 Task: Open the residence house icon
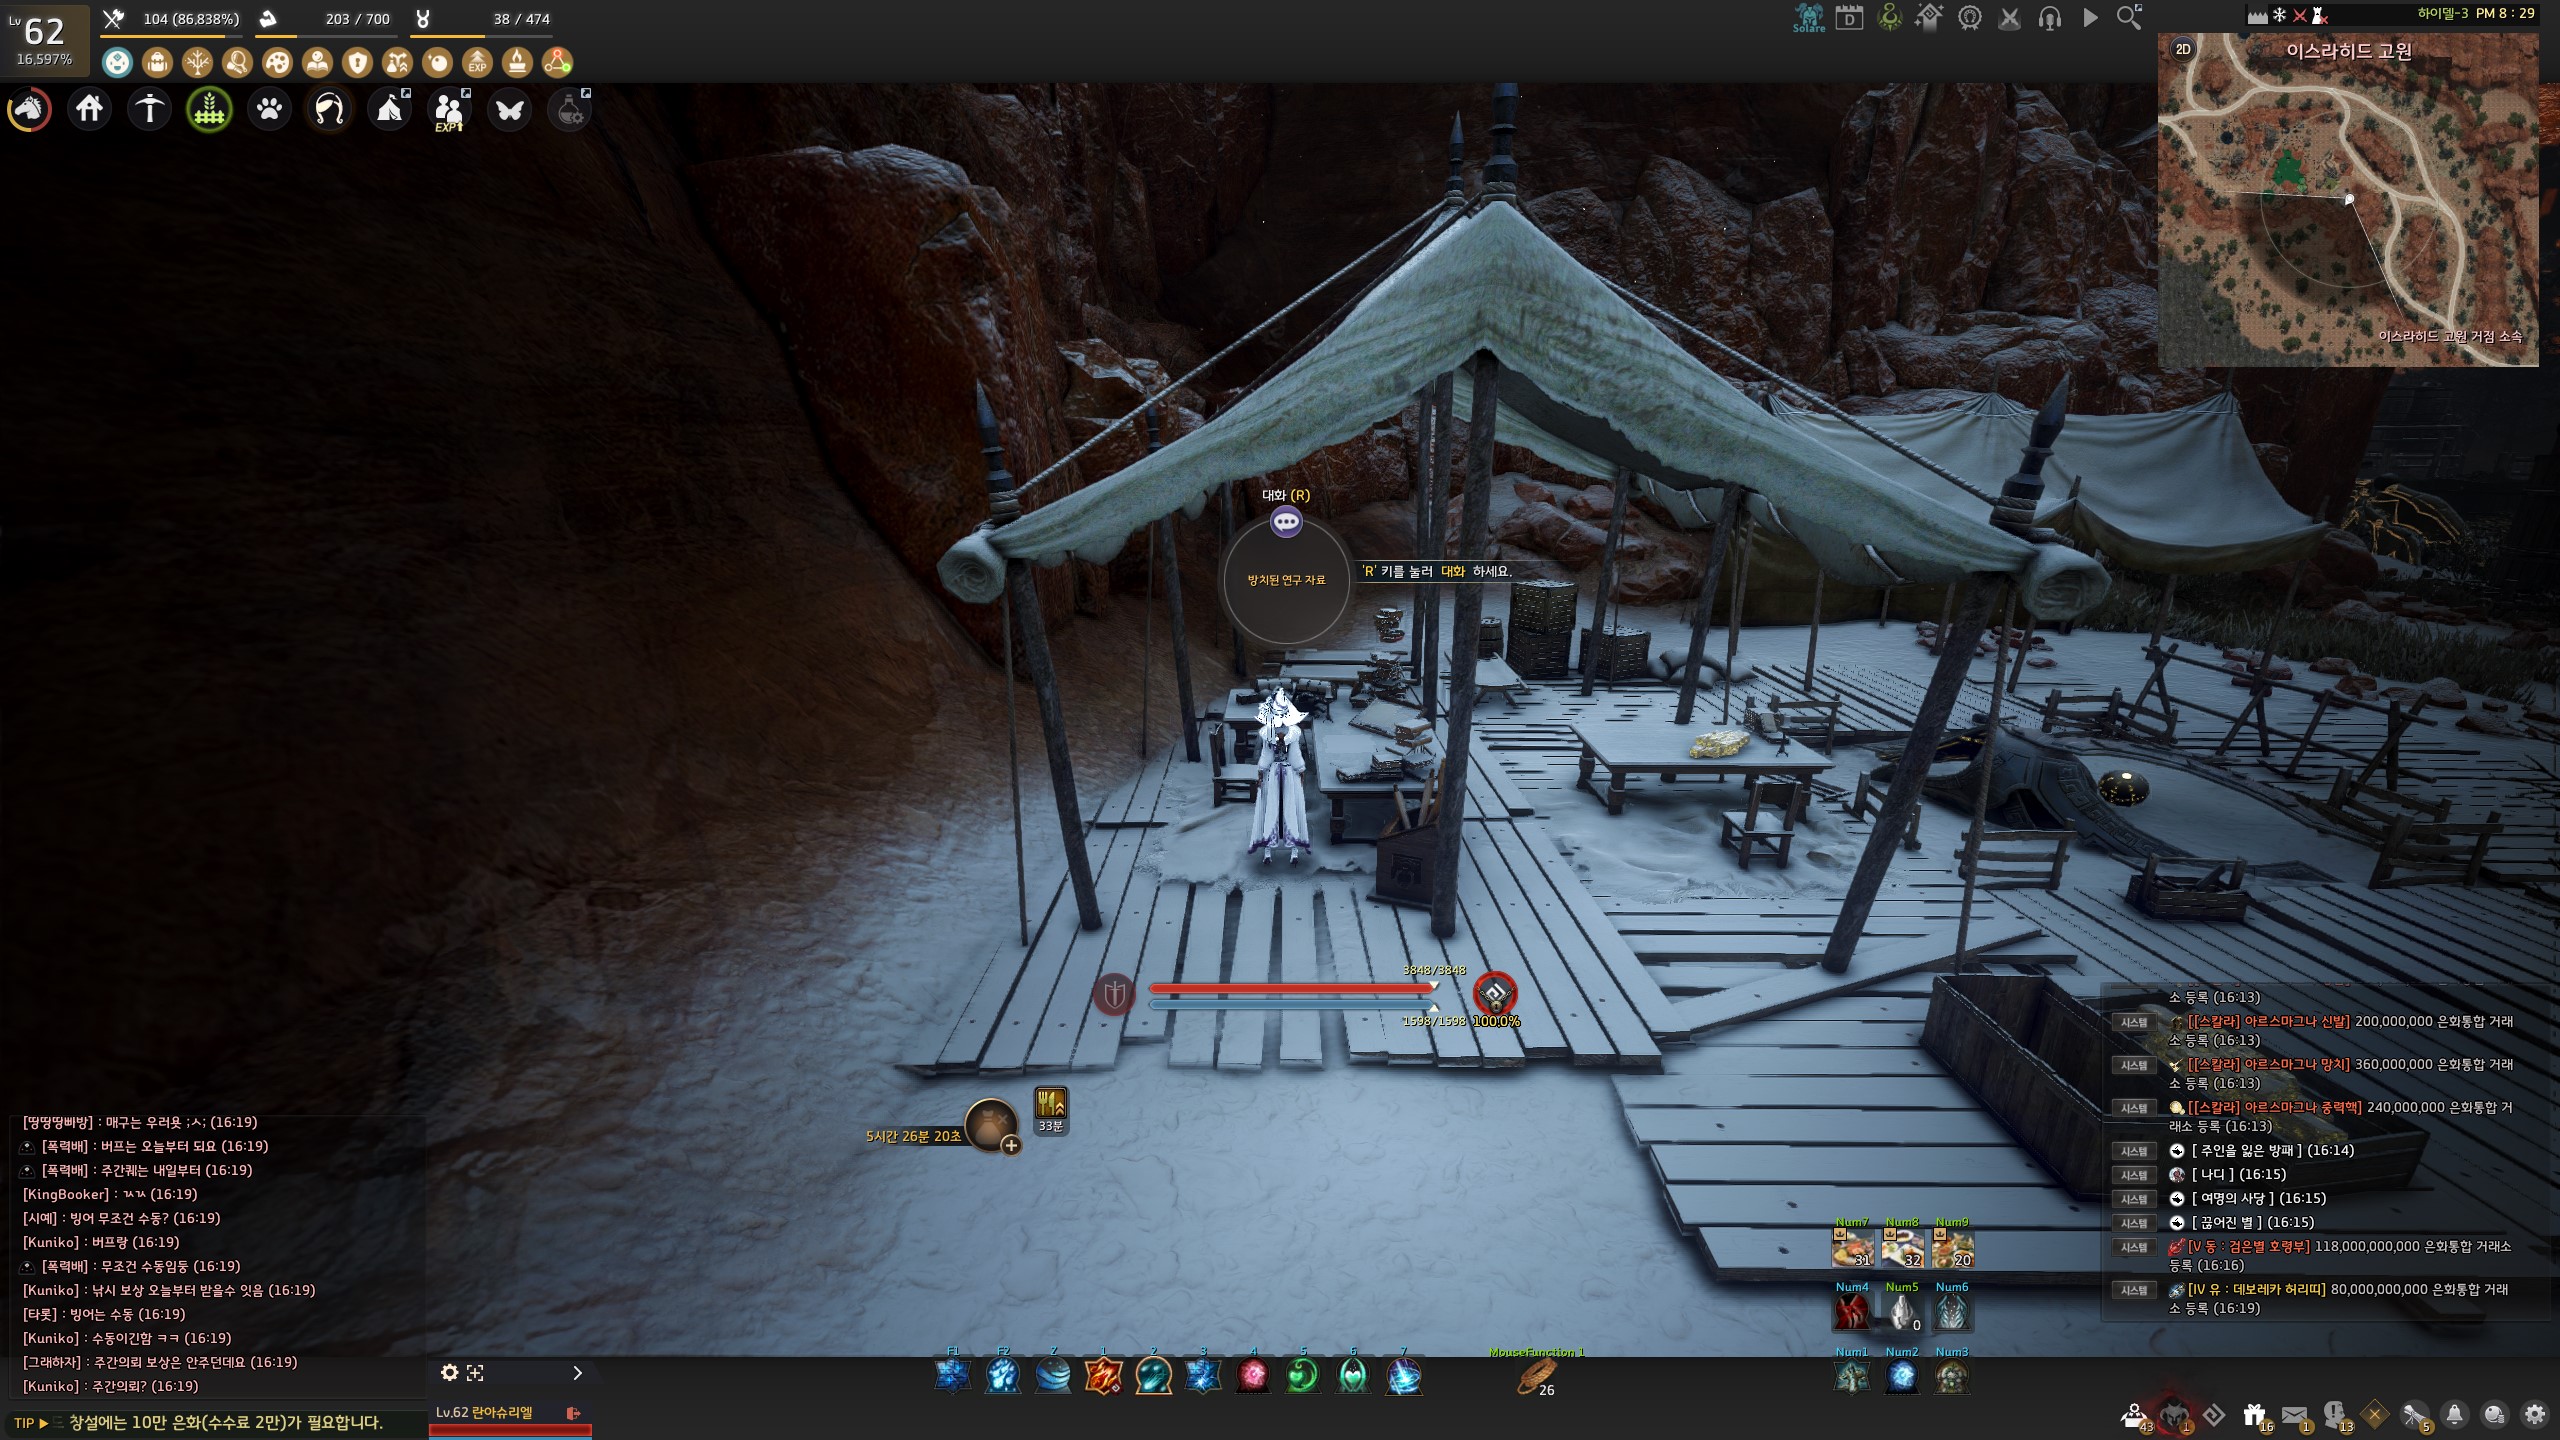[x=89, y=109]
